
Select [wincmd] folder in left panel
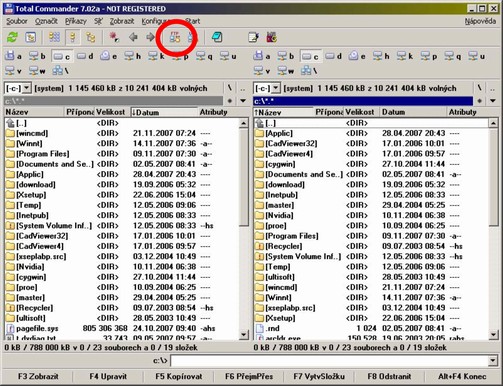[121, 133]
